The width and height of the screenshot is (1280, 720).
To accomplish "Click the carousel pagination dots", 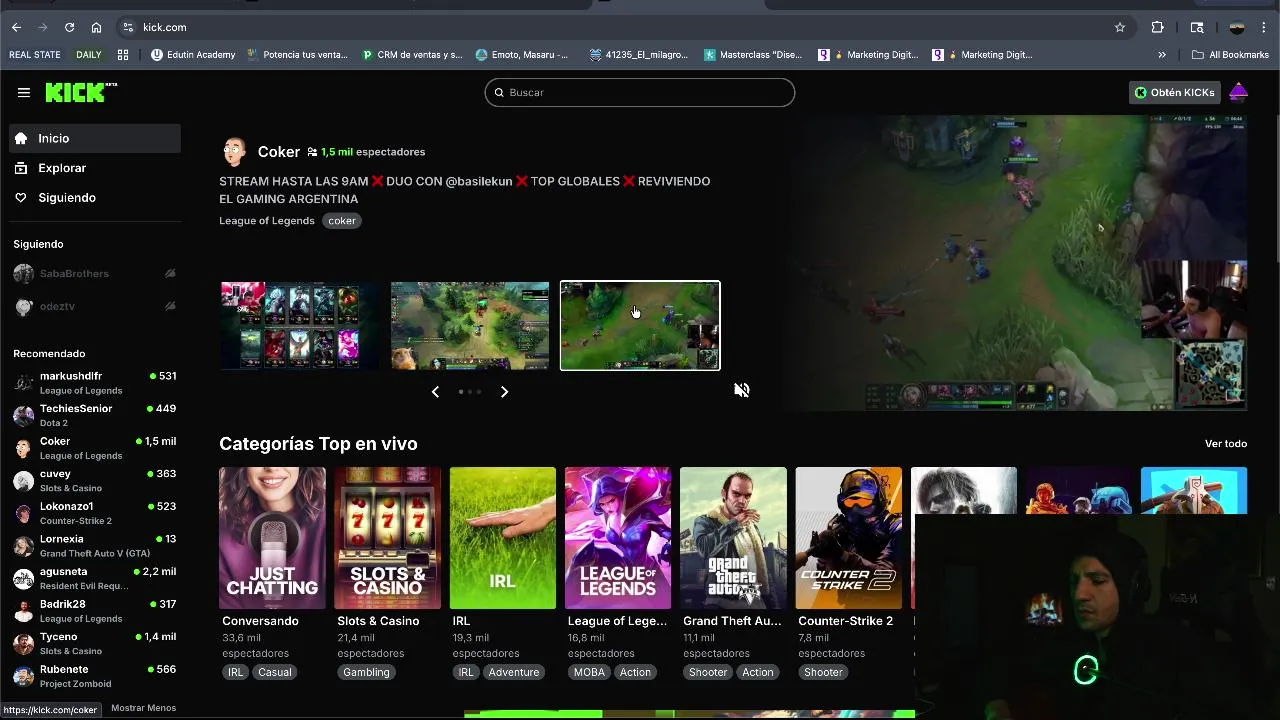I will [x=470, y=392].
